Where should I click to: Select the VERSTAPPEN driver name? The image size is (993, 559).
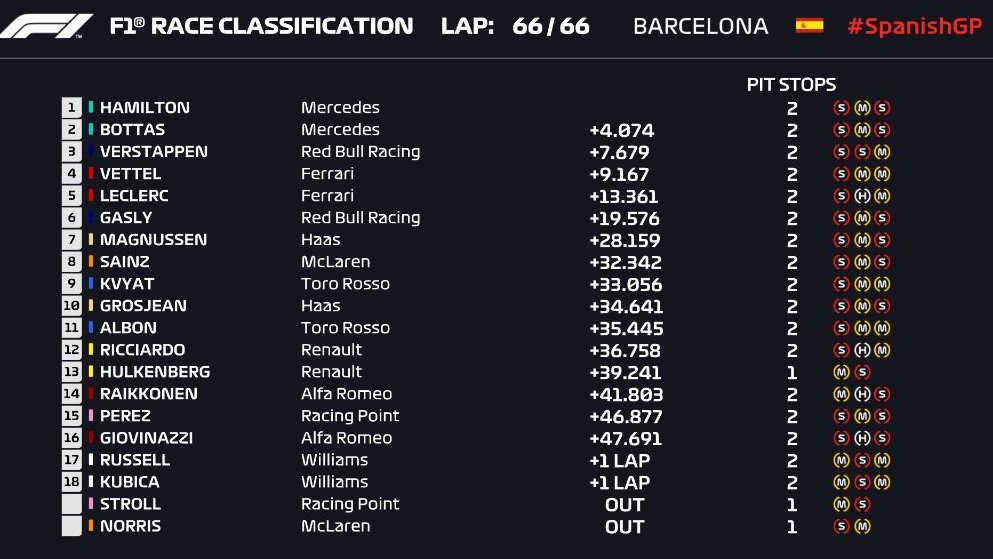(x=154, y=151)
